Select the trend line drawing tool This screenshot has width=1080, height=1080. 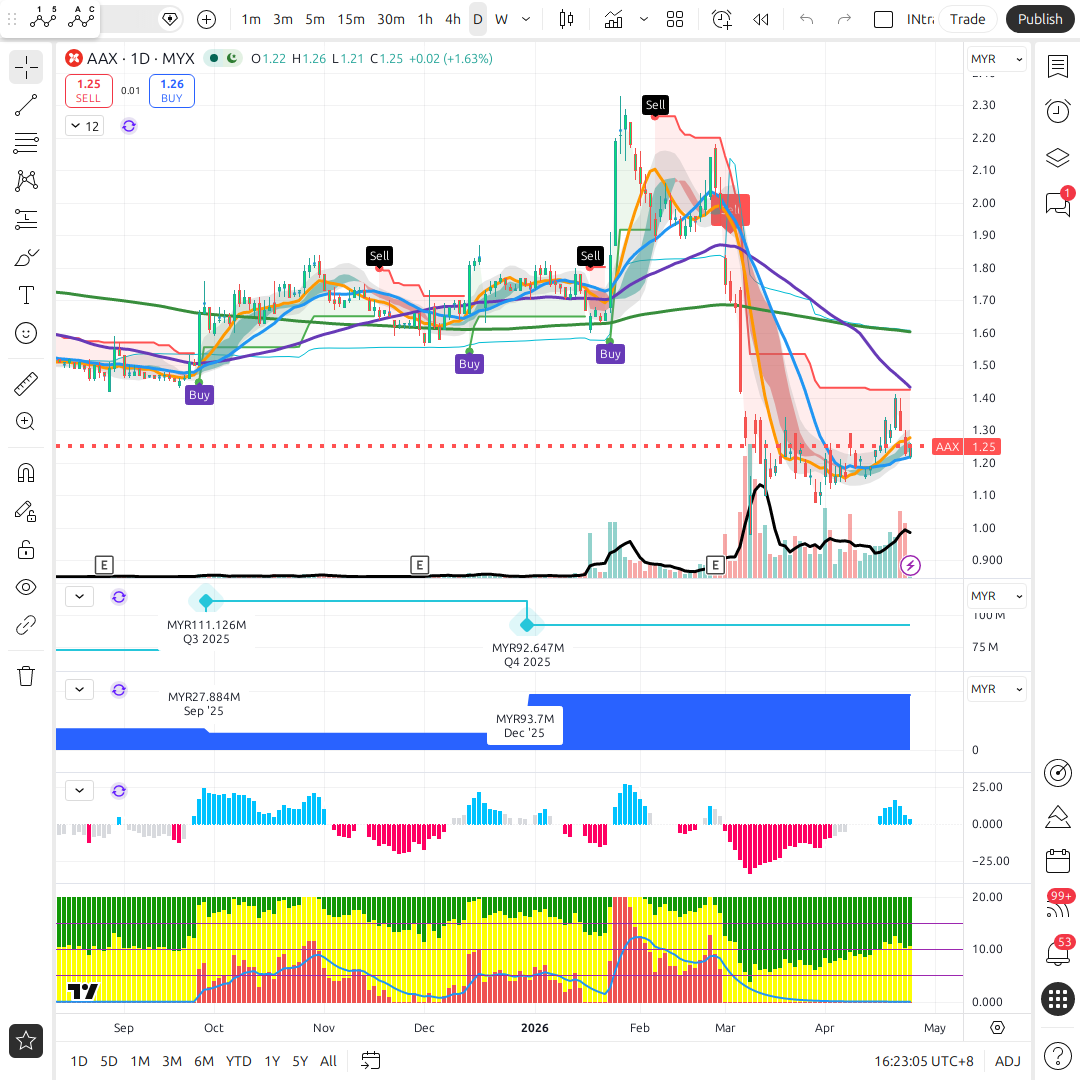pos(26,105)
